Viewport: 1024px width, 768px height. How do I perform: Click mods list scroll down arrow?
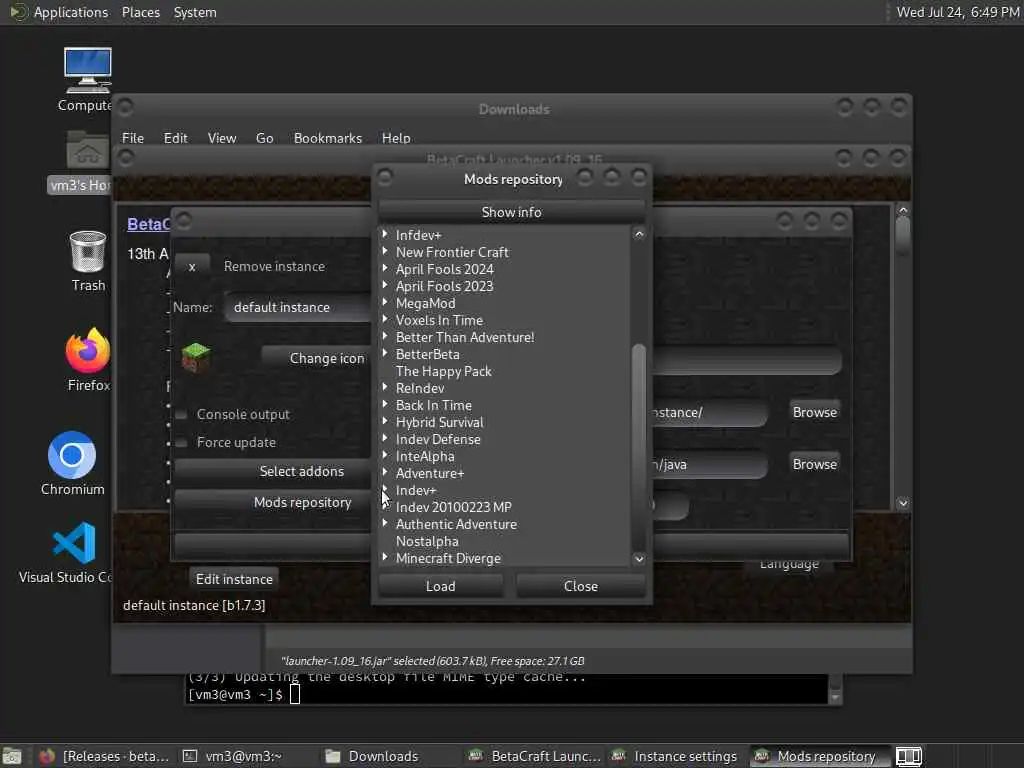coord(639,558)
